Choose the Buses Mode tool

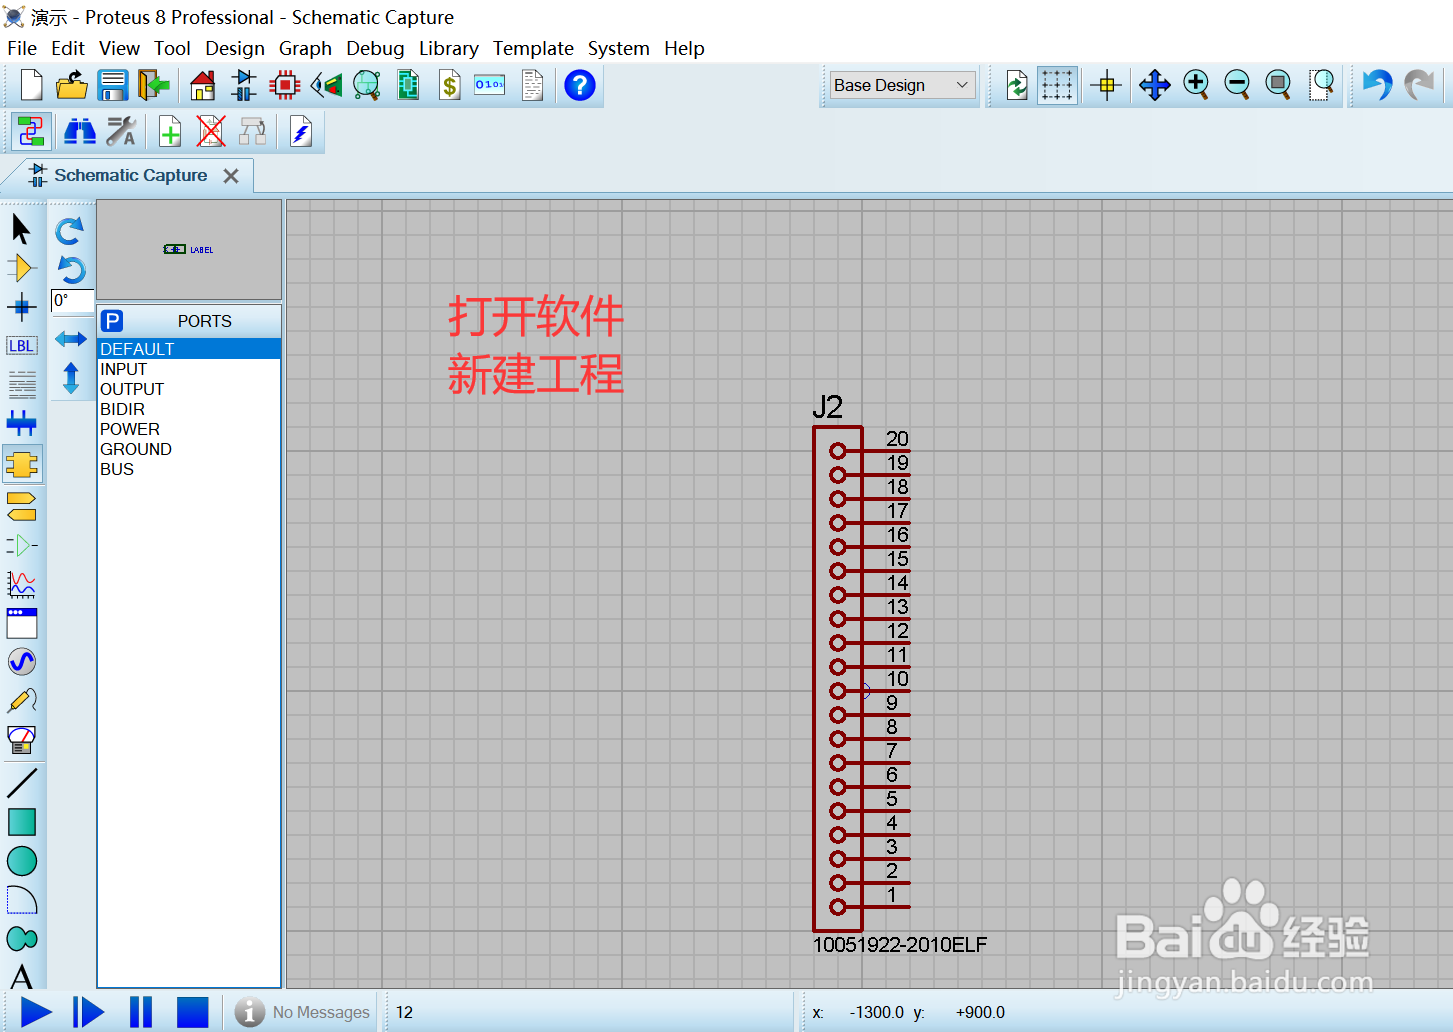point(21,424)
